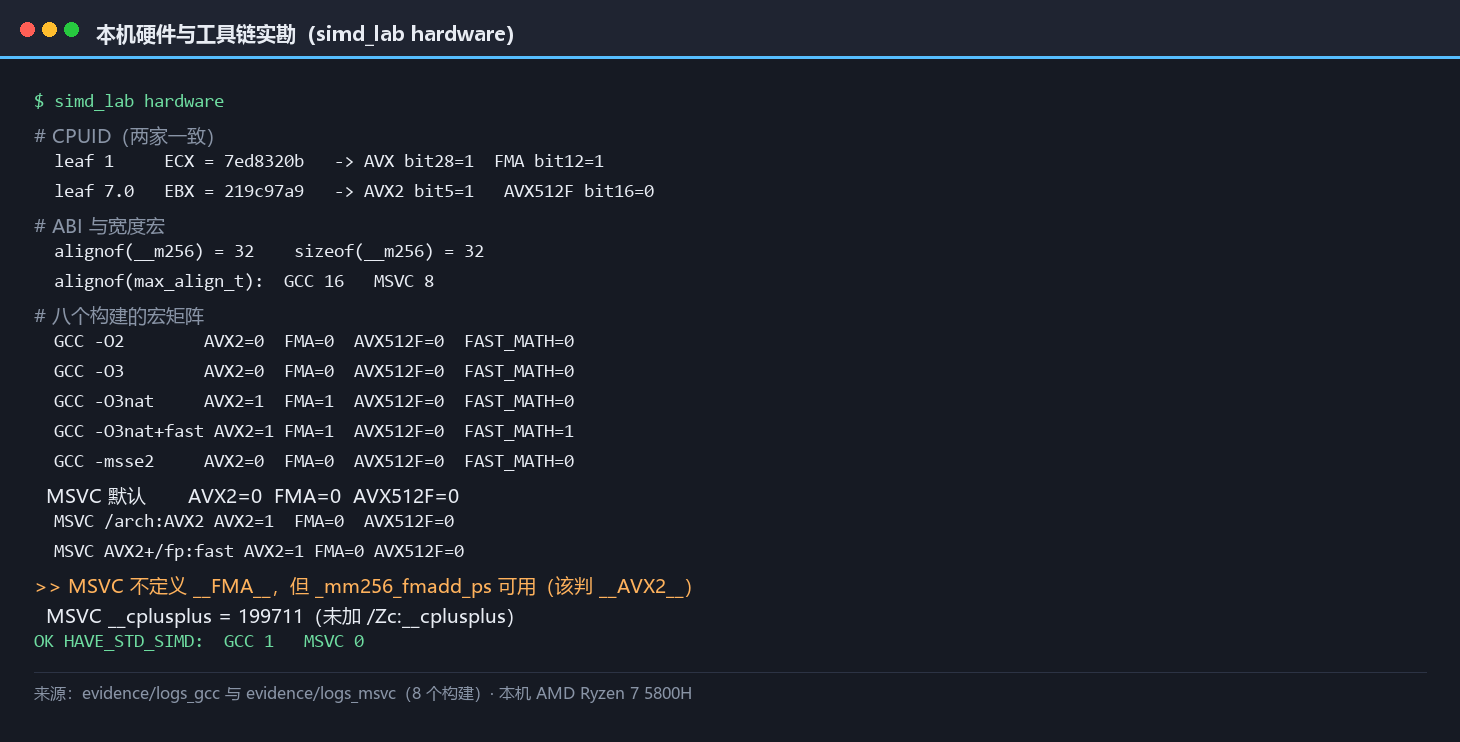
Task: Select the "GCC -O3" build row label
Action: pos(89,371)
